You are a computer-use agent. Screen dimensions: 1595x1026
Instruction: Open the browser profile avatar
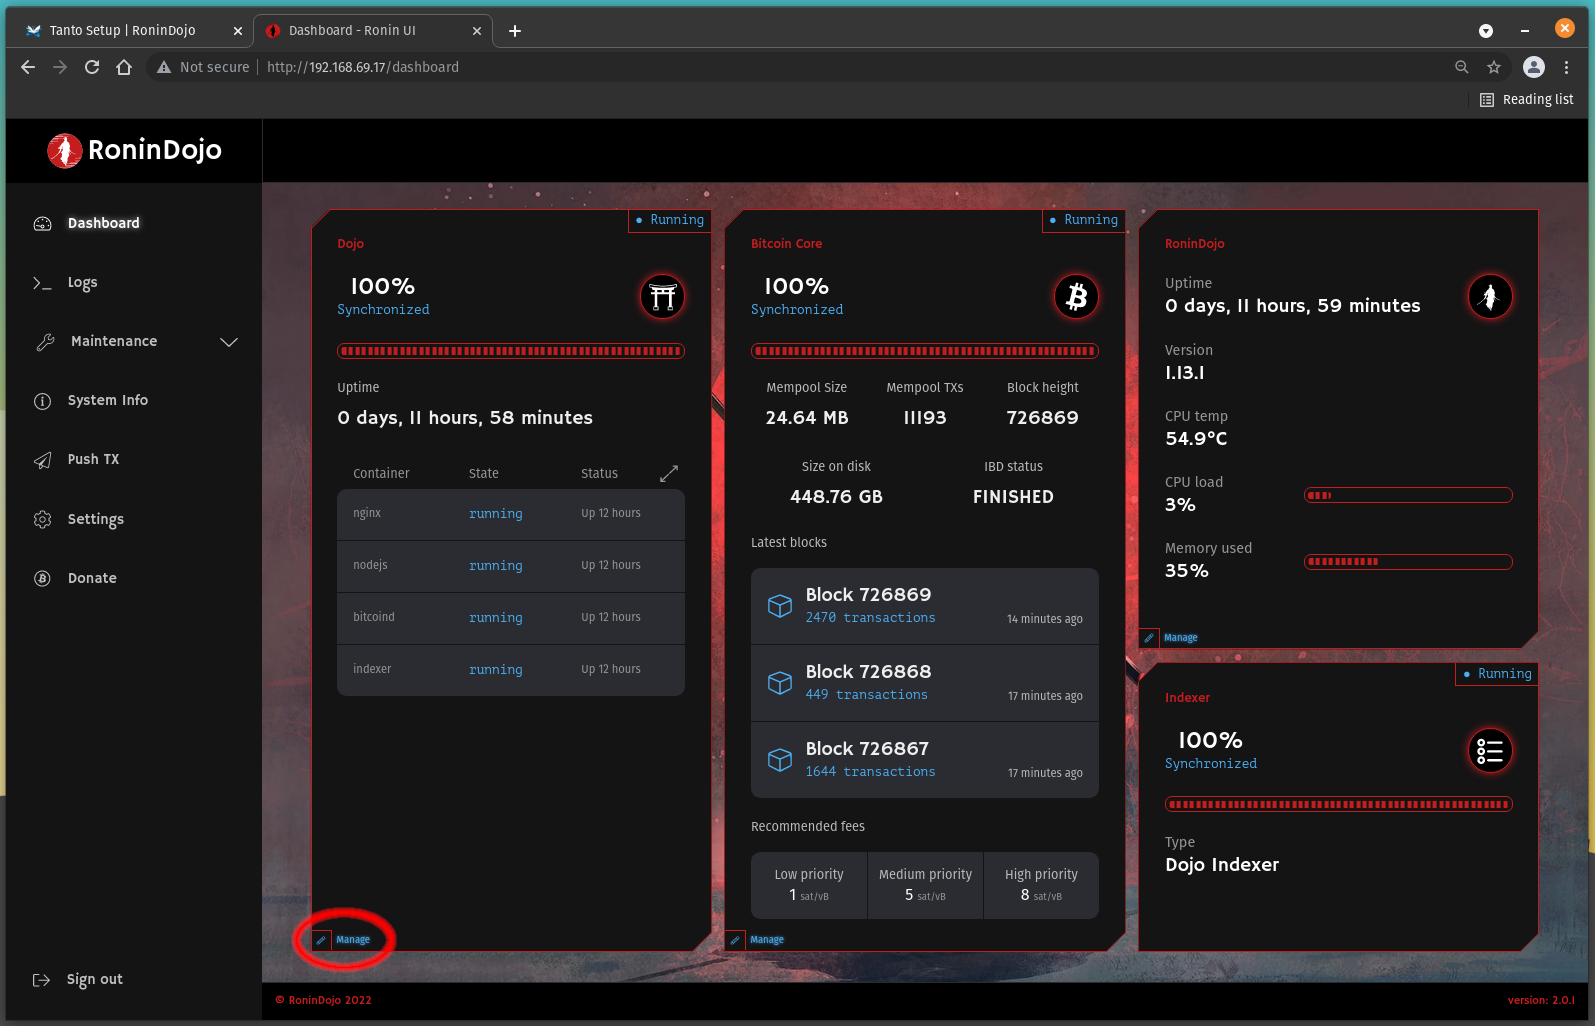(1534, 67)
